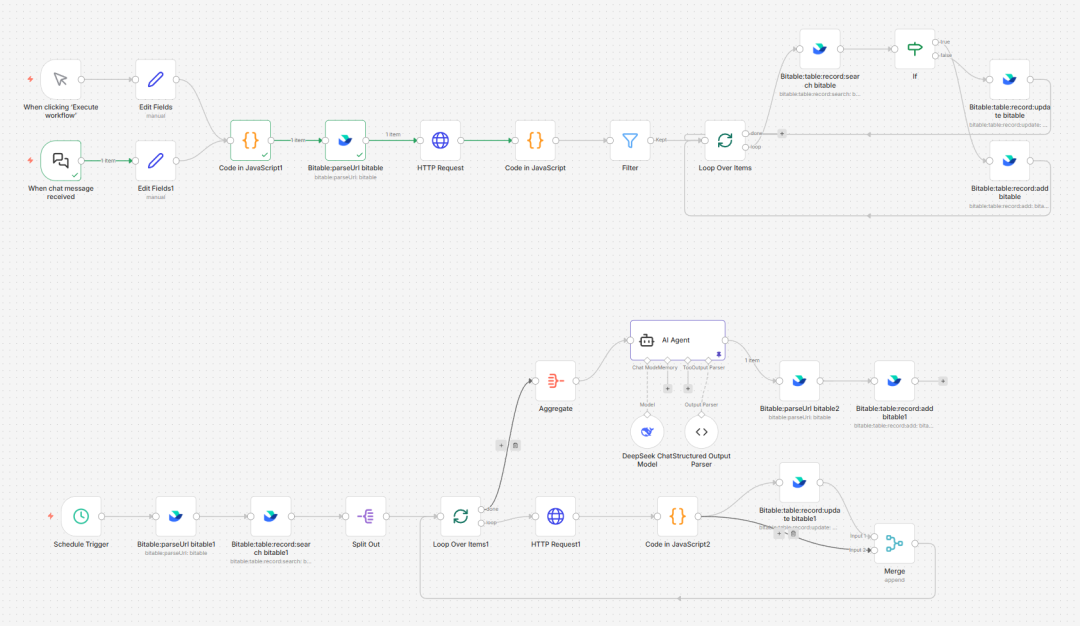Select the AI Agent node

pos(677,340)
